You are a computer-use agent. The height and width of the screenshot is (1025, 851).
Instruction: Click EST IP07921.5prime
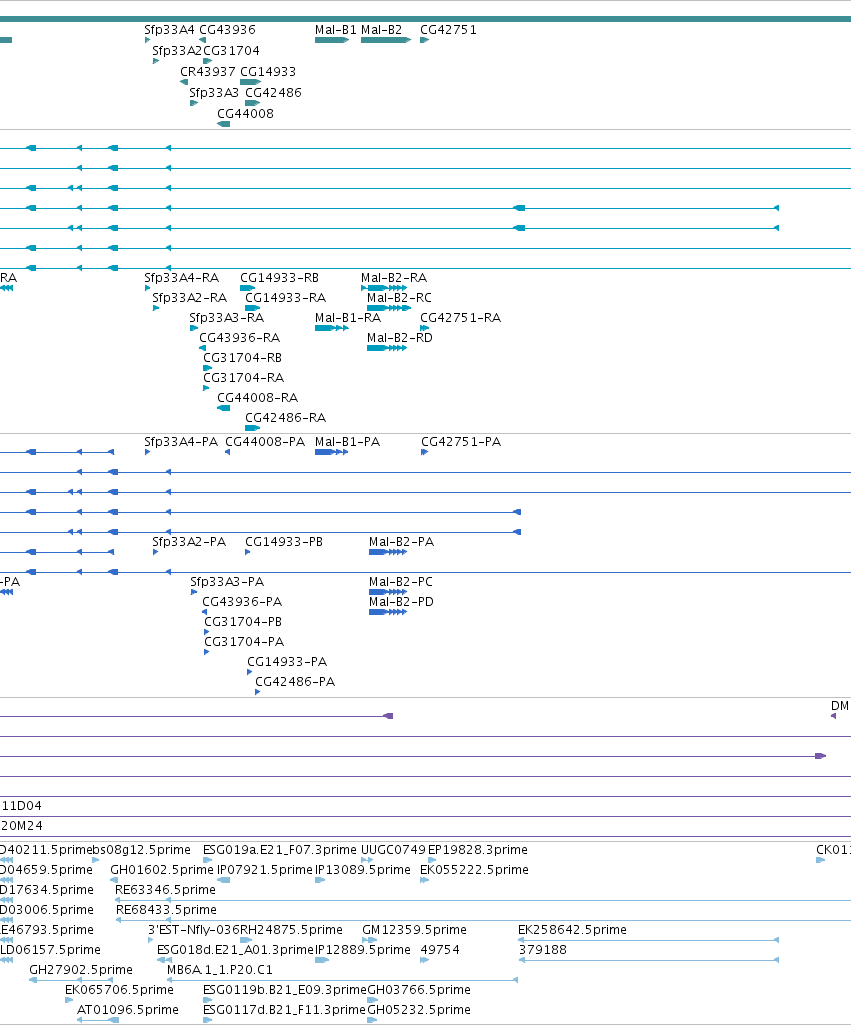click(x=265, y=870)
